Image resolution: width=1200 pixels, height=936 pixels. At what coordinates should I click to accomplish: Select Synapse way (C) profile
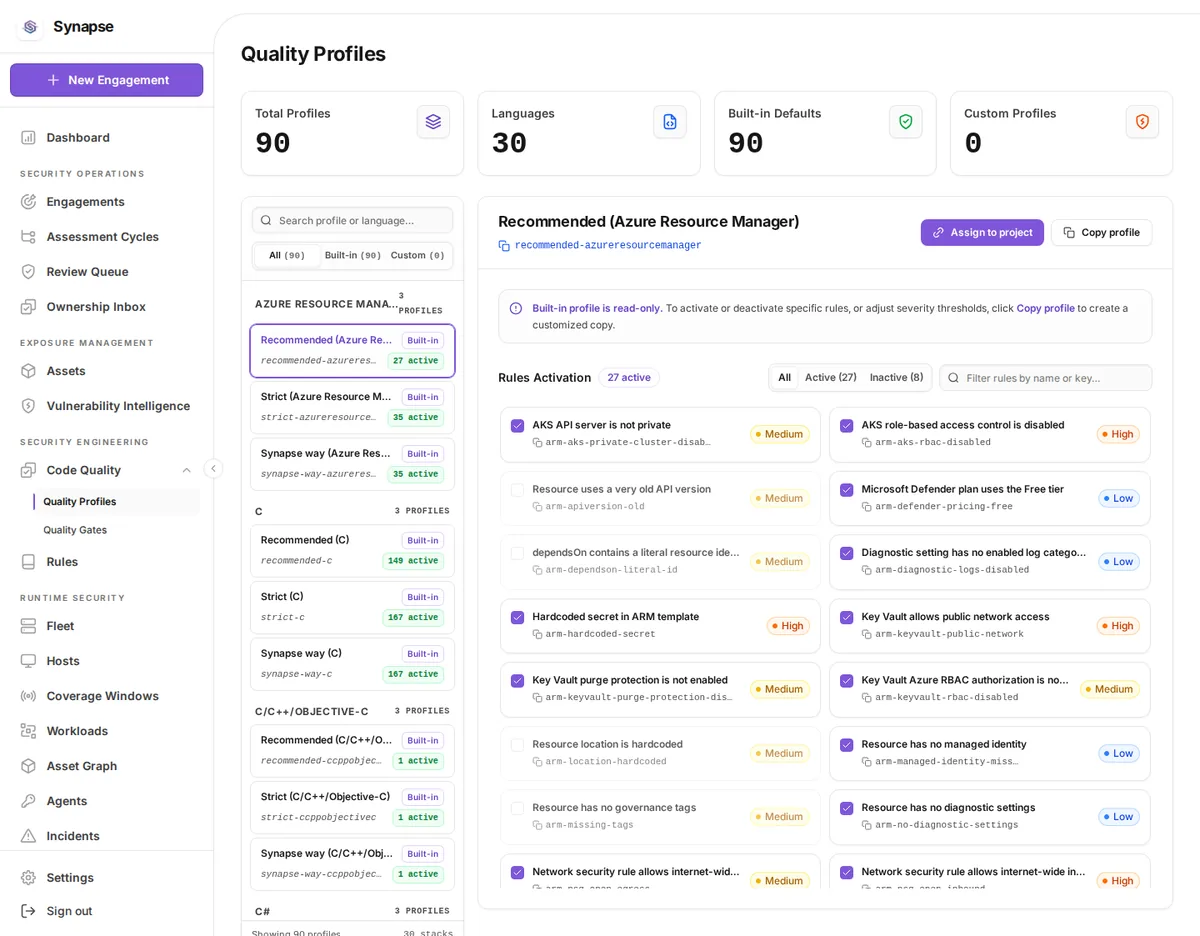[x=352, y=664]
